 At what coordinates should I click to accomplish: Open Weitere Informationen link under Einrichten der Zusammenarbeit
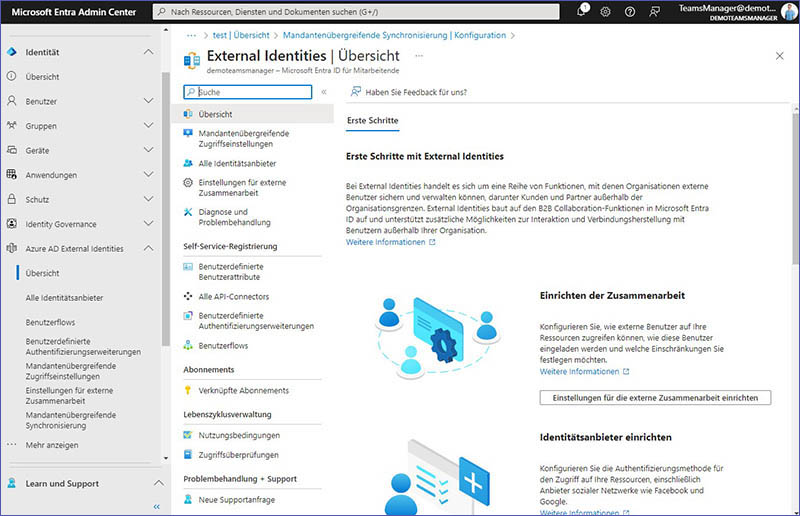(x=585, y=372)
